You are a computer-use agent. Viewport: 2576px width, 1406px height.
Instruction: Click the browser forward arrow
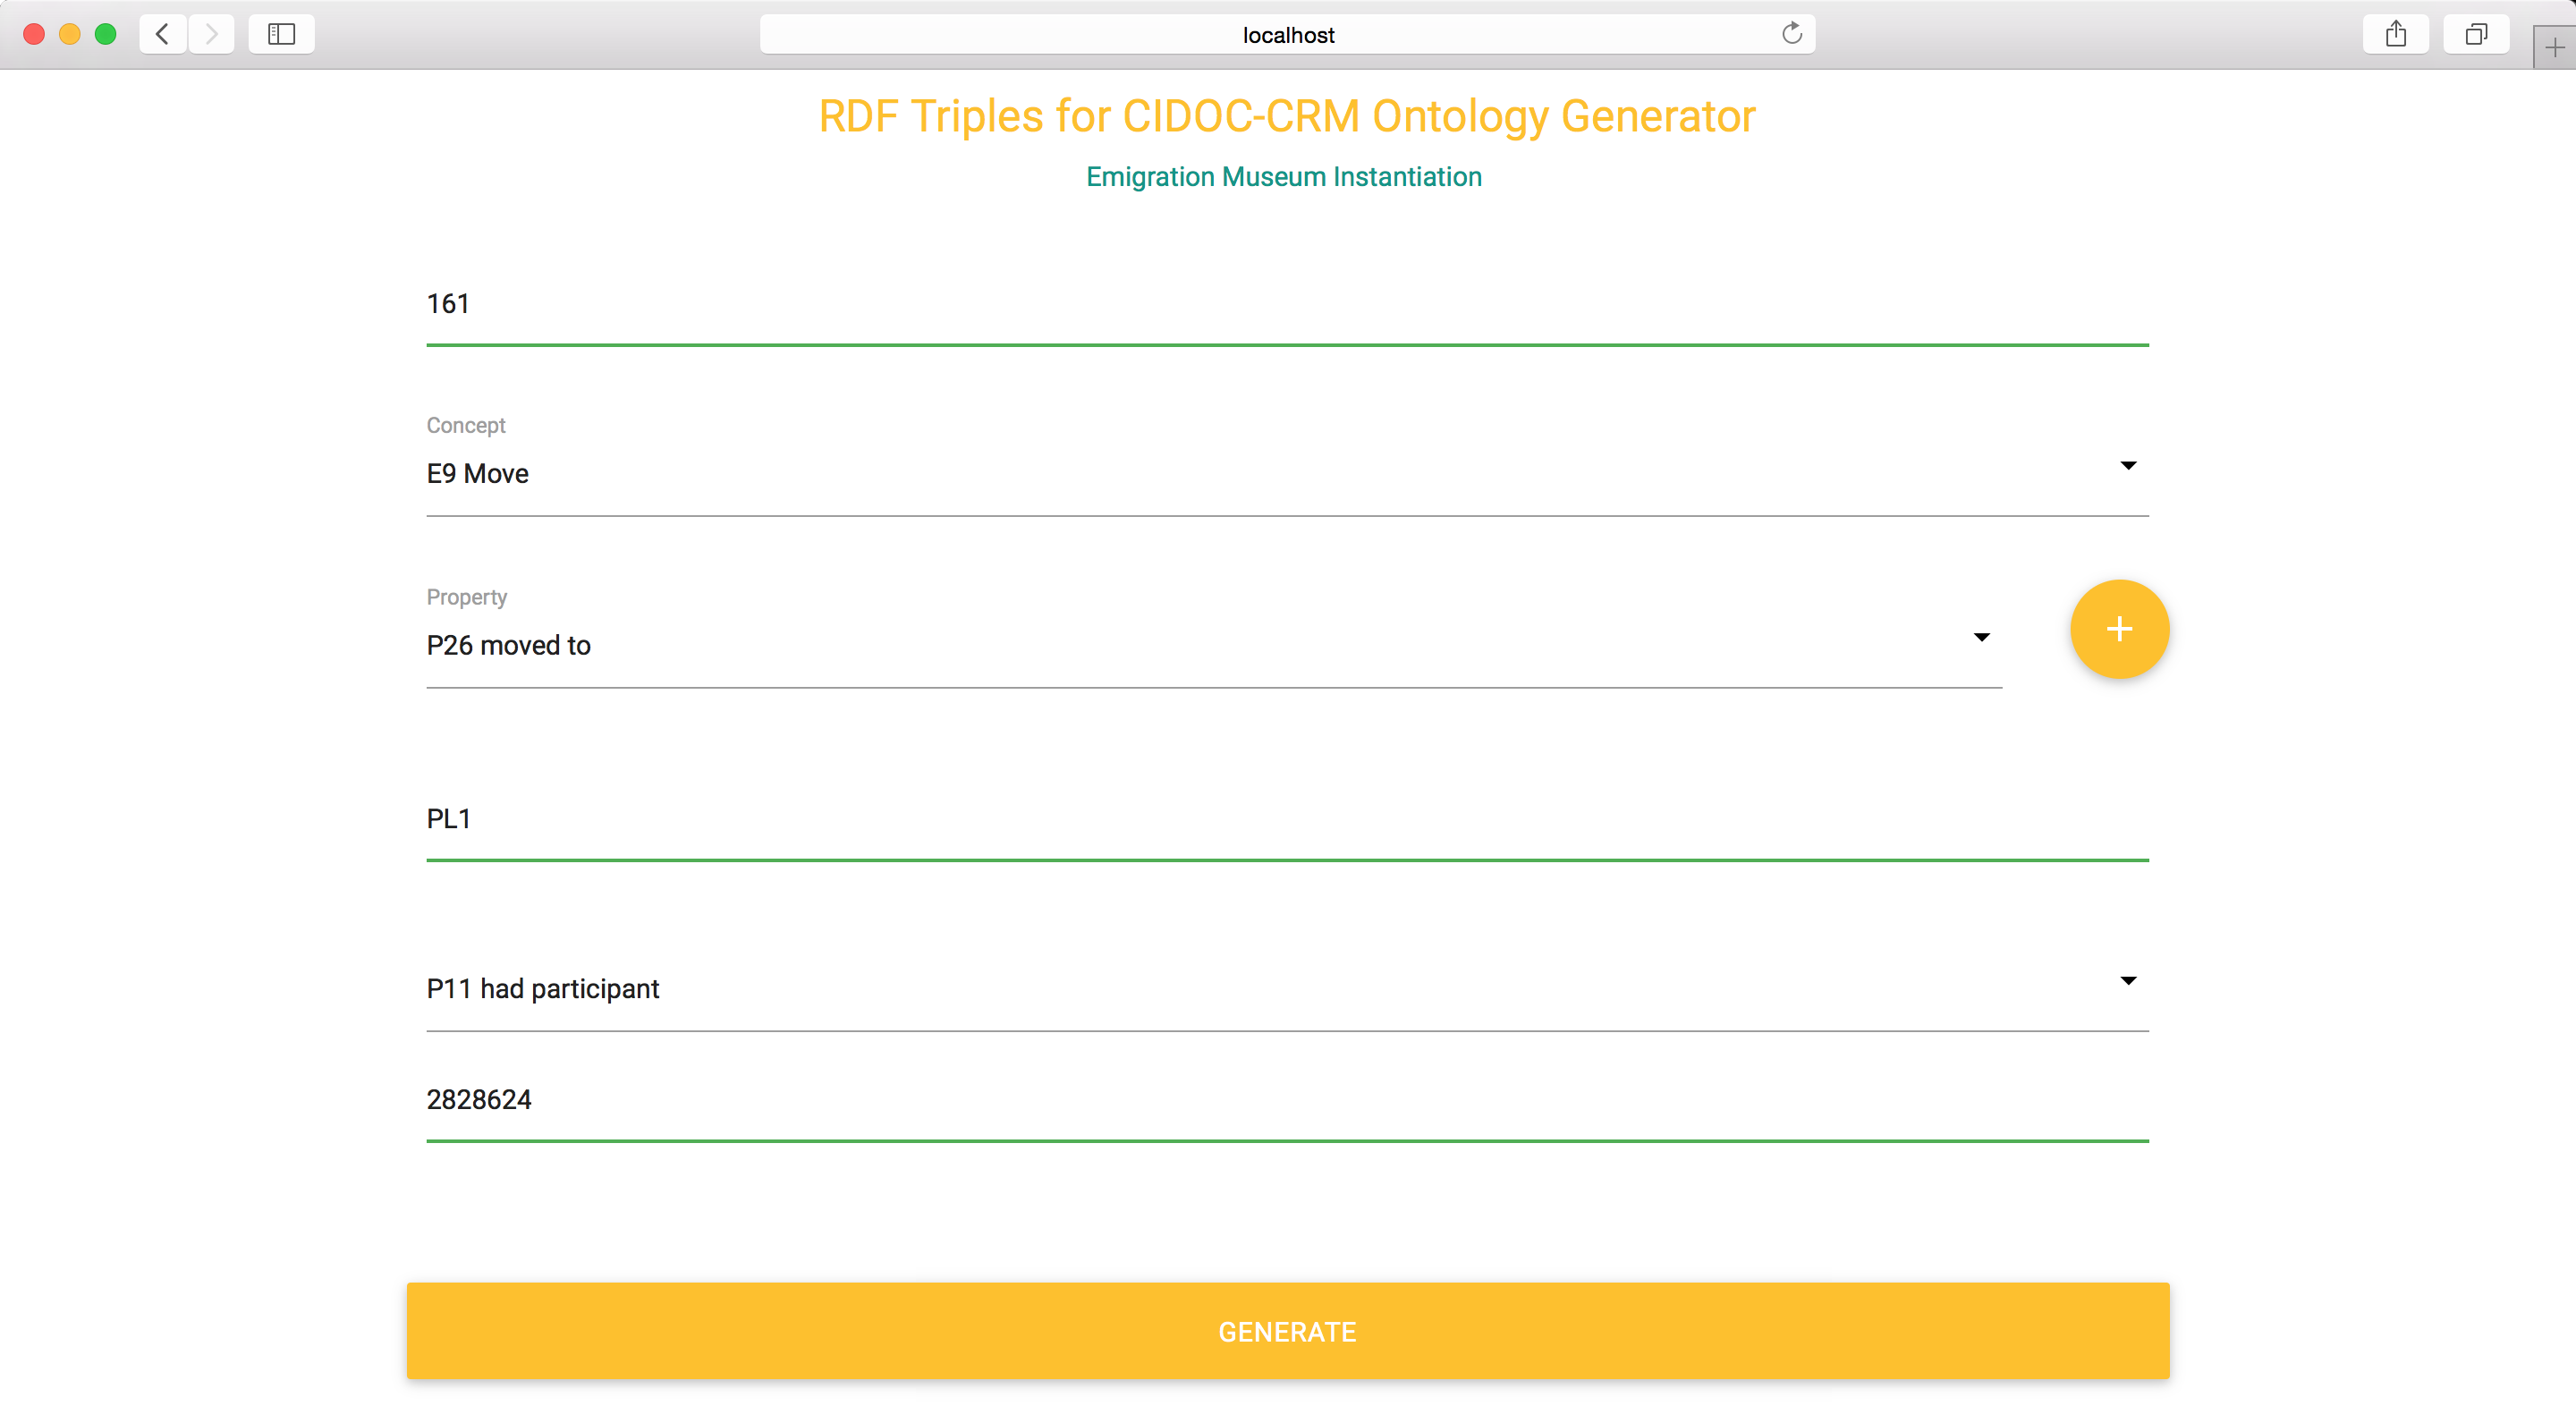coord(211,34)
